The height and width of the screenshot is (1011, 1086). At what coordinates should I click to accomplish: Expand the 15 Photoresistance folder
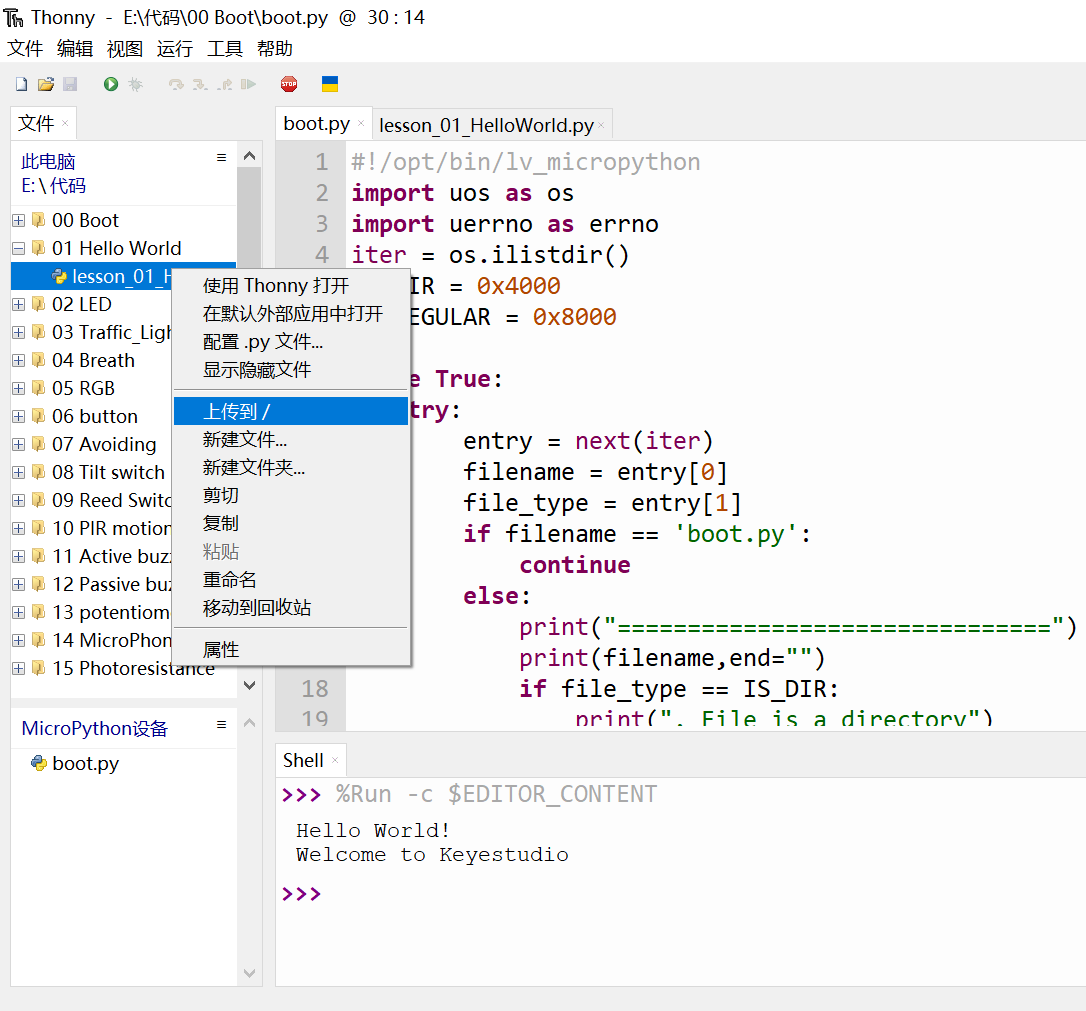click(x=19, y=669)
